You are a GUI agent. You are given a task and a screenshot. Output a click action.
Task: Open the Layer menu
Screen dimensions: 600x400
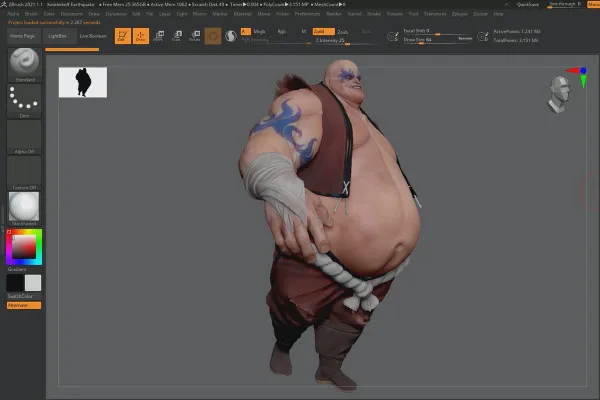[165, 14]
